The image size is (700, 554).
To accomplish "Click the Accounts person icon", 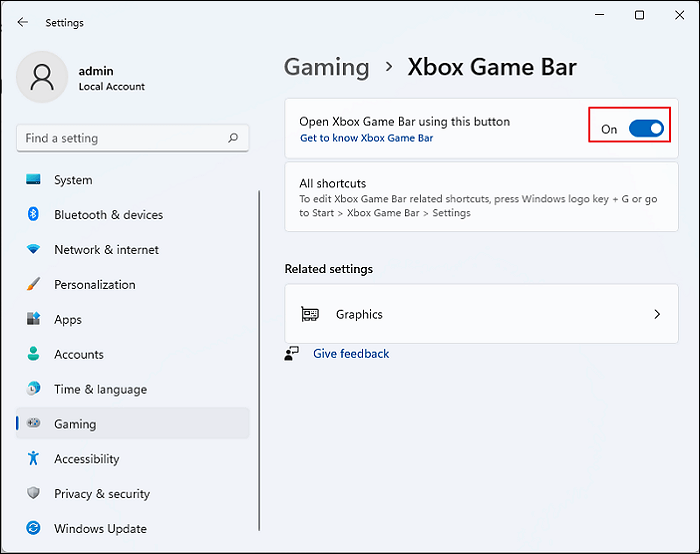I will click(33, 354).
